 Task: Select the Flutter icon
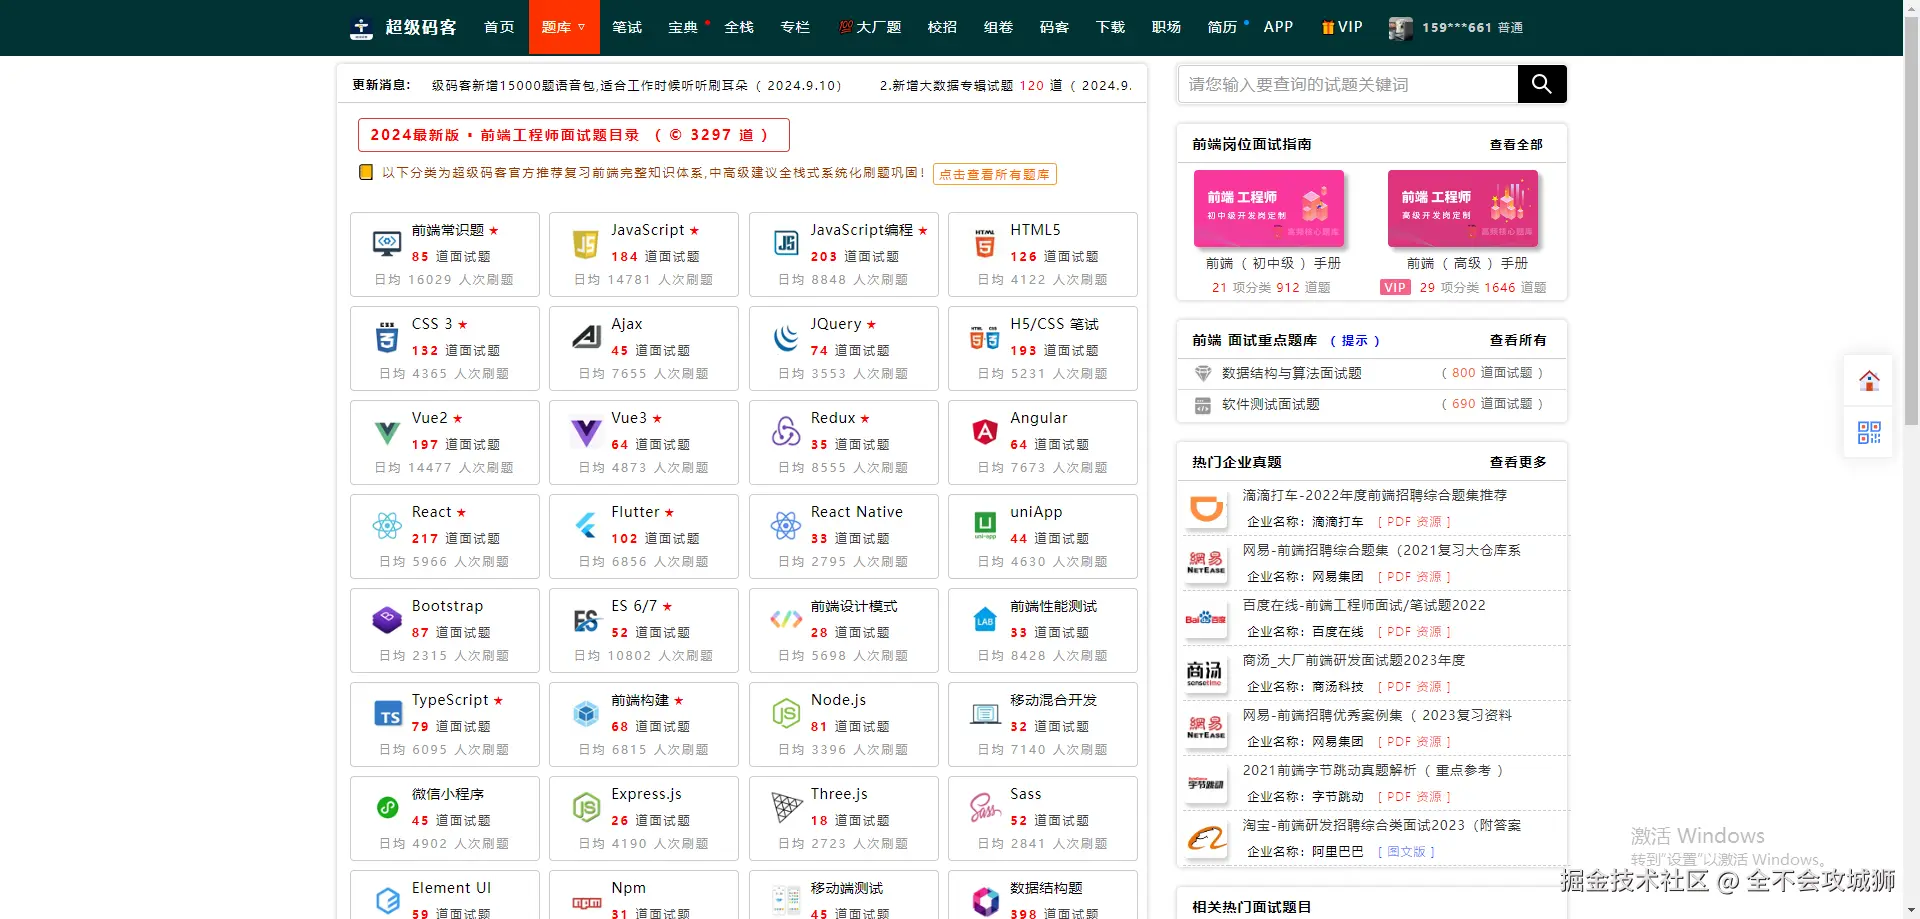(x=587, y=525)
